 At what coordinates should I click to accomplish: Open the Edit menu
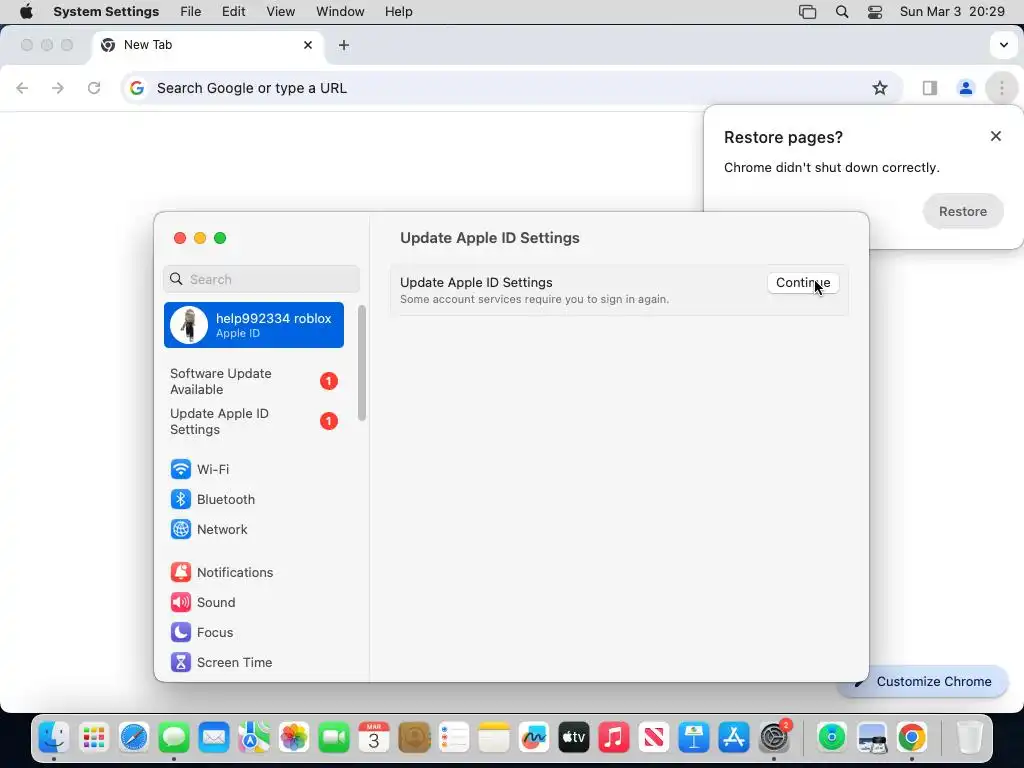click(233, 12)
